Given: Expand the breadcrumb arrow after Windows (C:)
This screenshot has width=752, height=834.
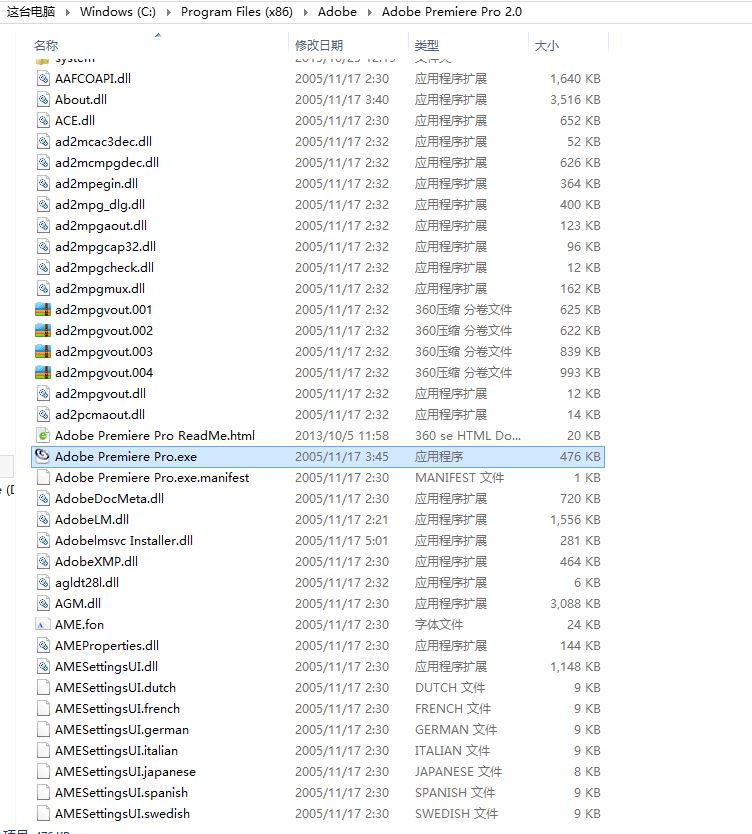Looking at the screenshot, I should pos(169,12).
